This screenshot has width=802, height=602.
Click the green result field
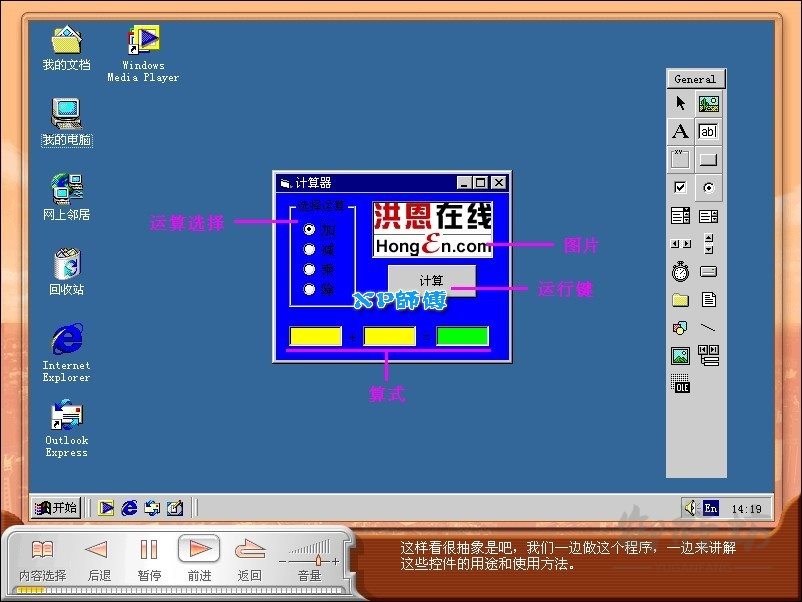point(462,336)
